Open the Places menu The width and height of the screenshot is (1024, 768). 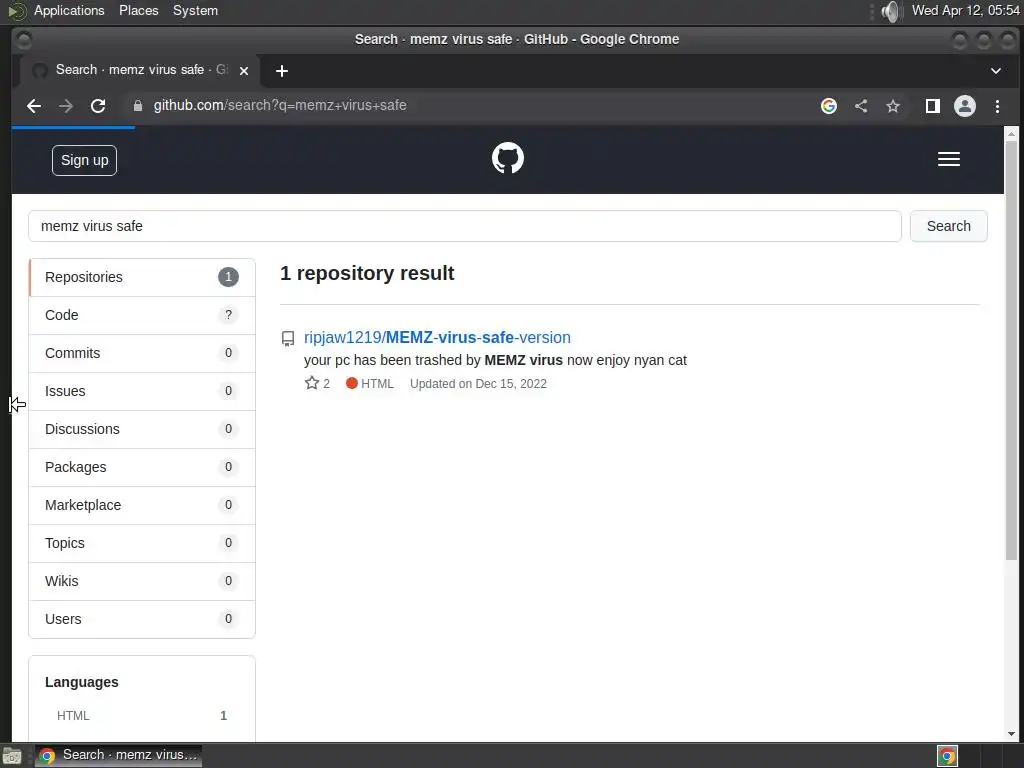[x=138, y=10]
